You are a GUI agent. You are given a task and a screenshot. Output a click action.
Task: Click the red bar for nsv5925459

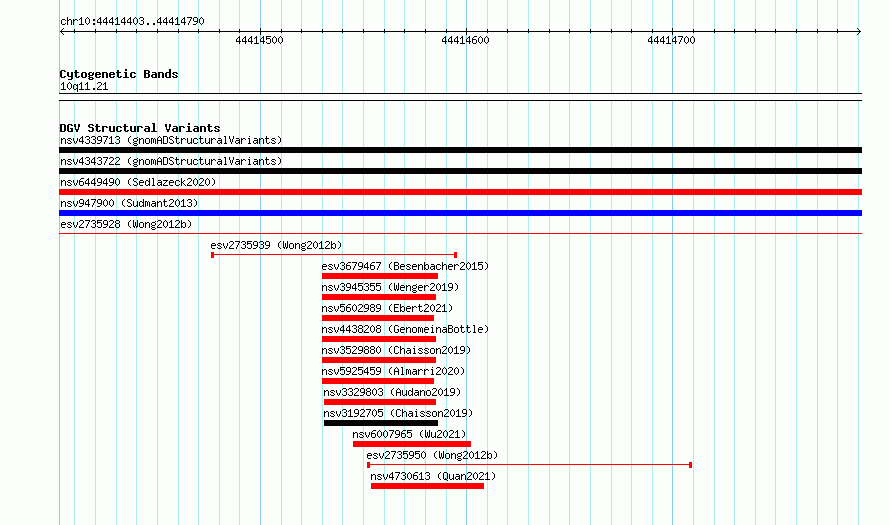point(377,381)
